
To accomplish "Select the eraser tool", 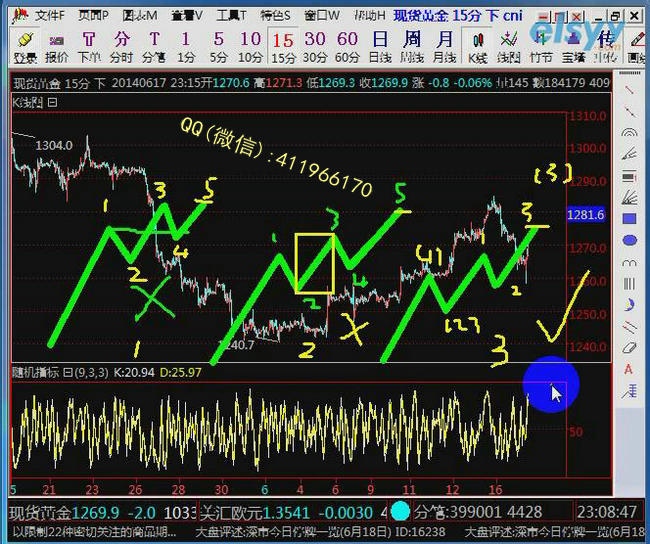I will point(629,347).
